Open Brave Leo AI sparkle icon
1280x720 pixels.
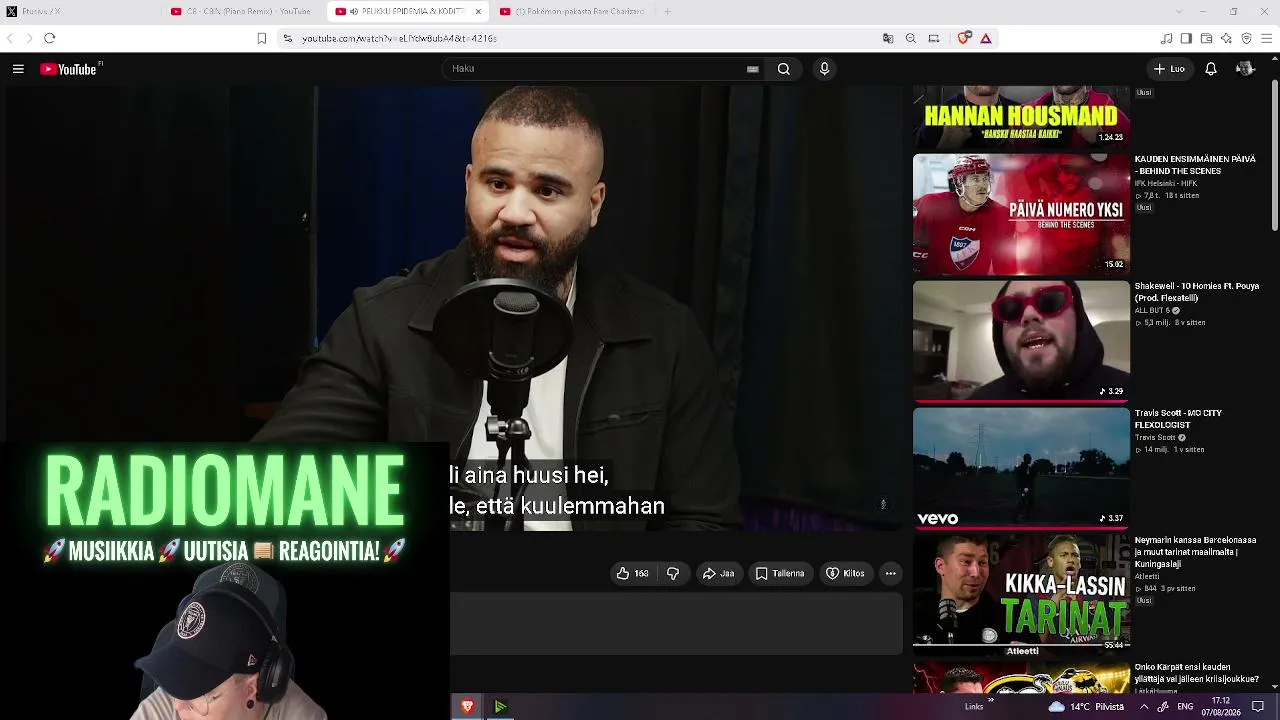1226,38
